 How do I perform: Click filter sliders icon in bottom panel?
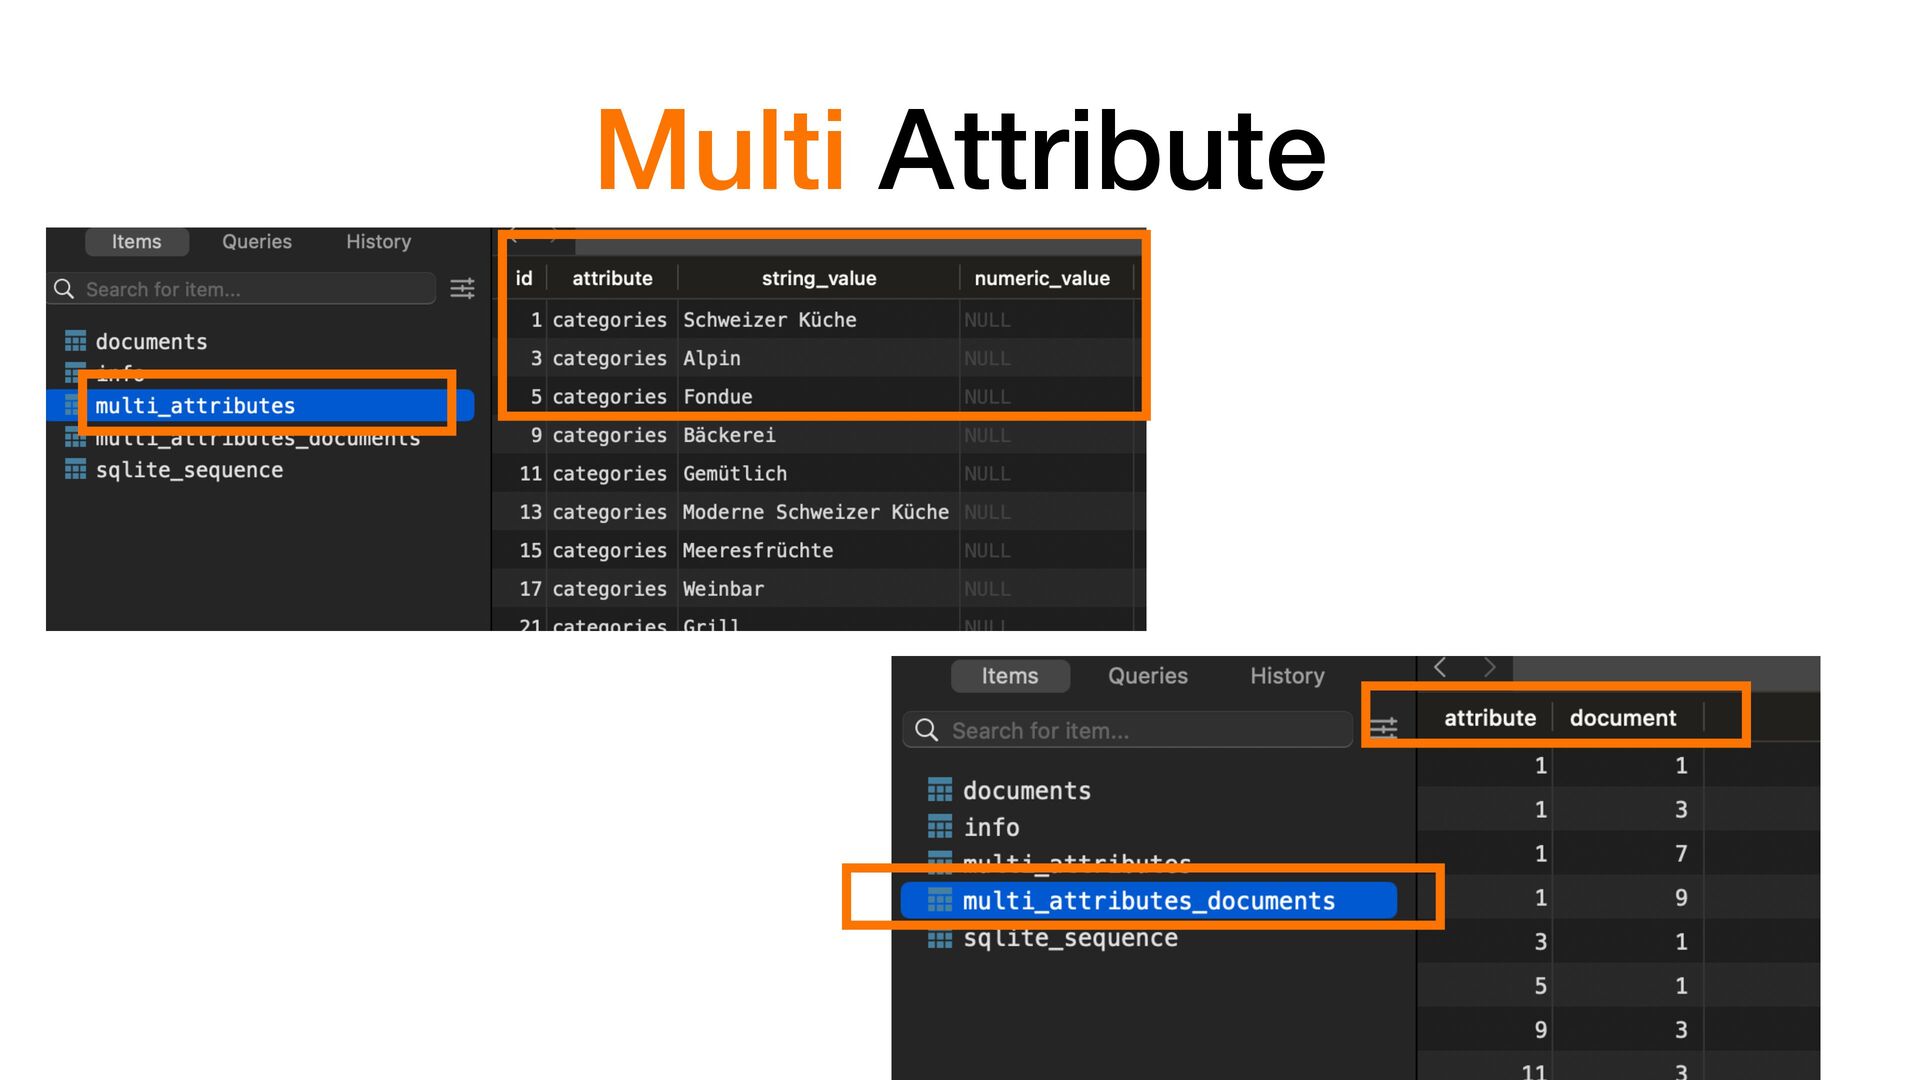pos(1383,729)
